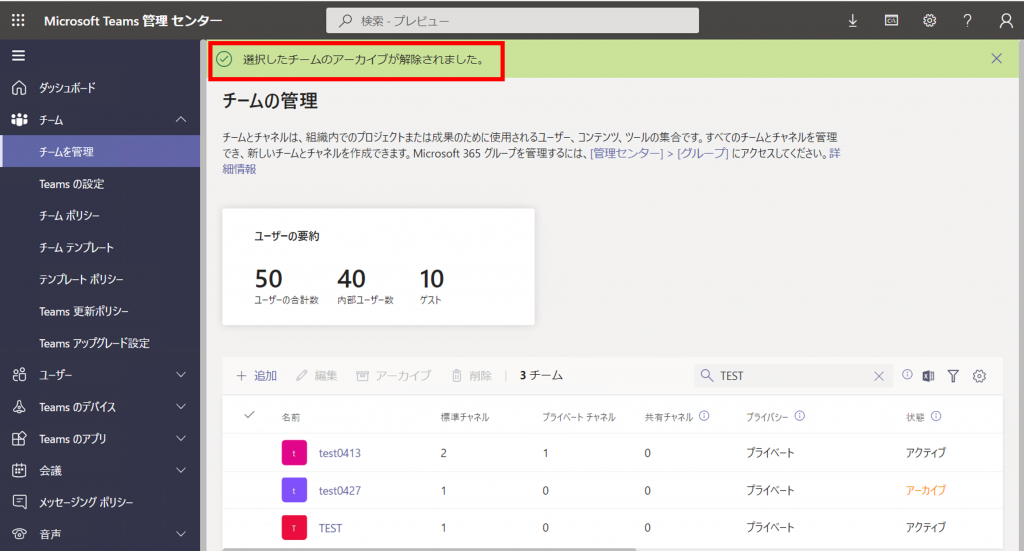This screenshot has height=551, width=1024.
Task: Open the settings gear in top bar
Action: [929, 20]
